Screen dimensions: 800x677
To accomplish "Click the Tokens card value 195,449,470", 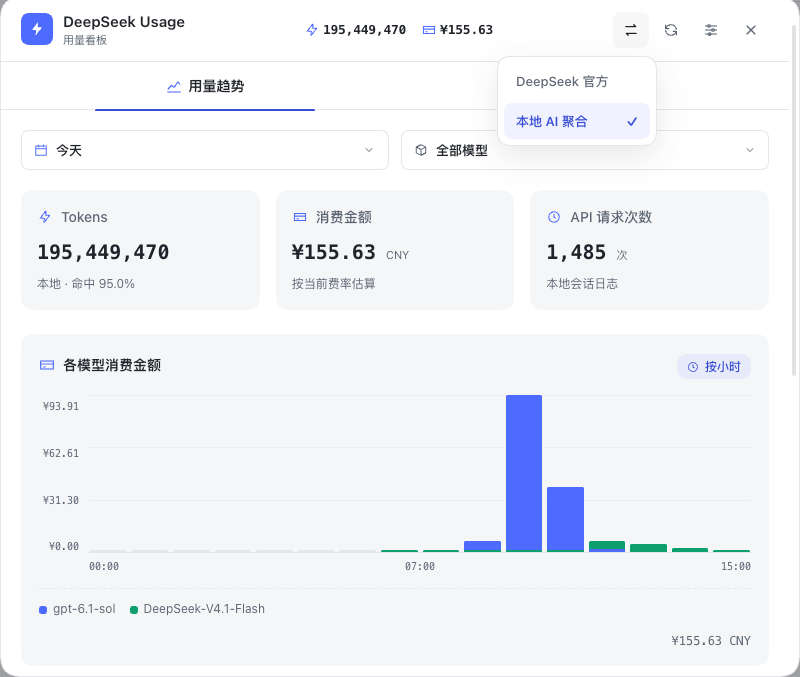I will coord(103,252).
